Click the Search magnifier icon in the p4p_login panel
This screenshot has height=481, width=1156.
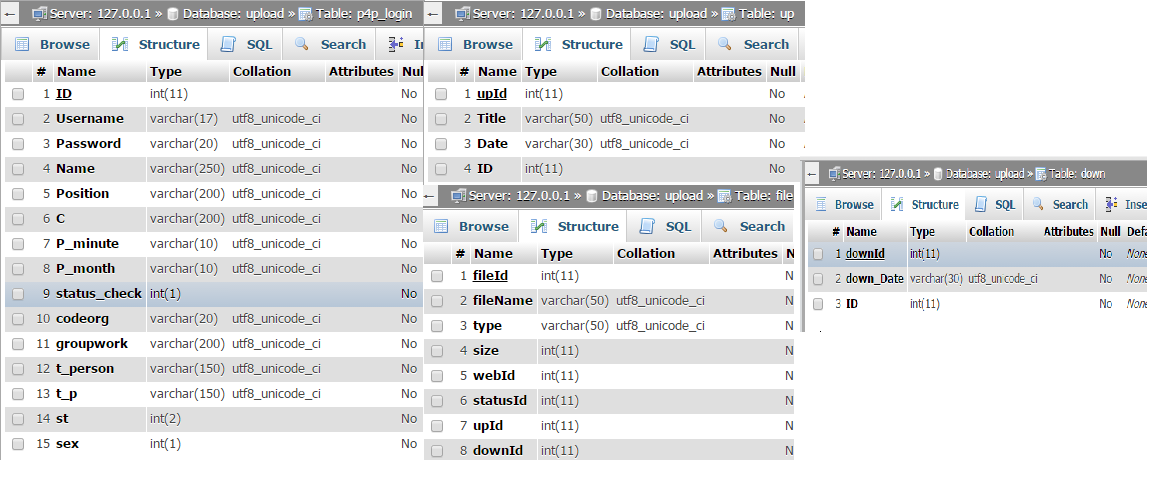[x=302, y=44]
